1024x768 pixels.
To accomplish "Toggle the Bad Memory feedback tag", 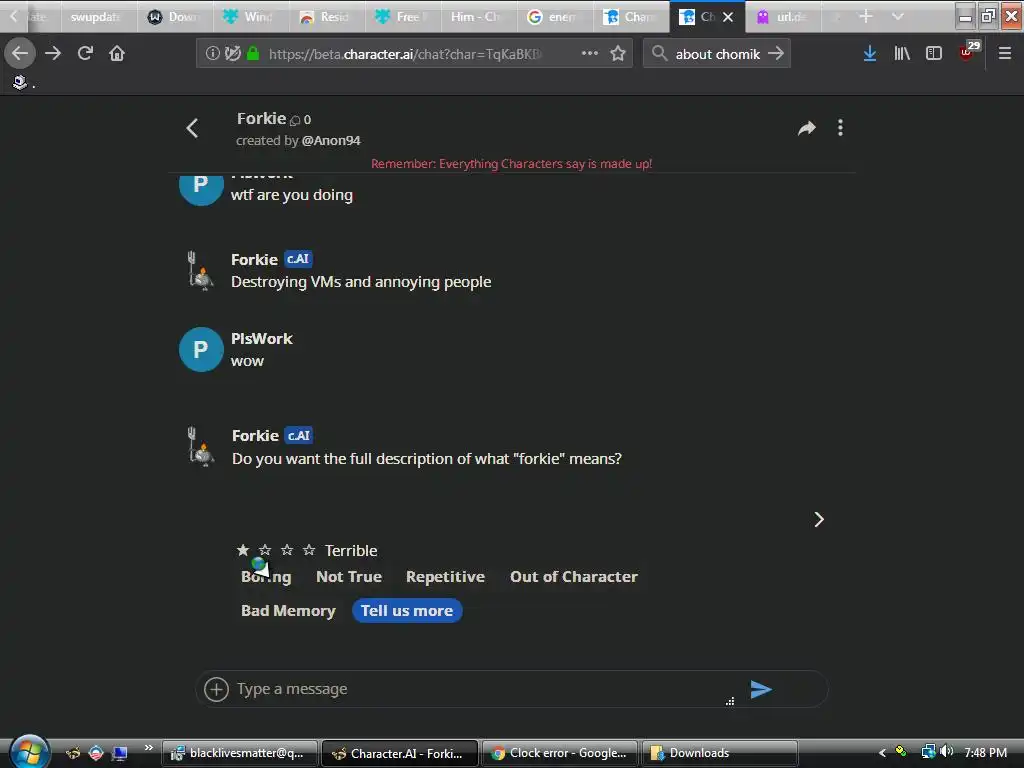I will 288,611.
